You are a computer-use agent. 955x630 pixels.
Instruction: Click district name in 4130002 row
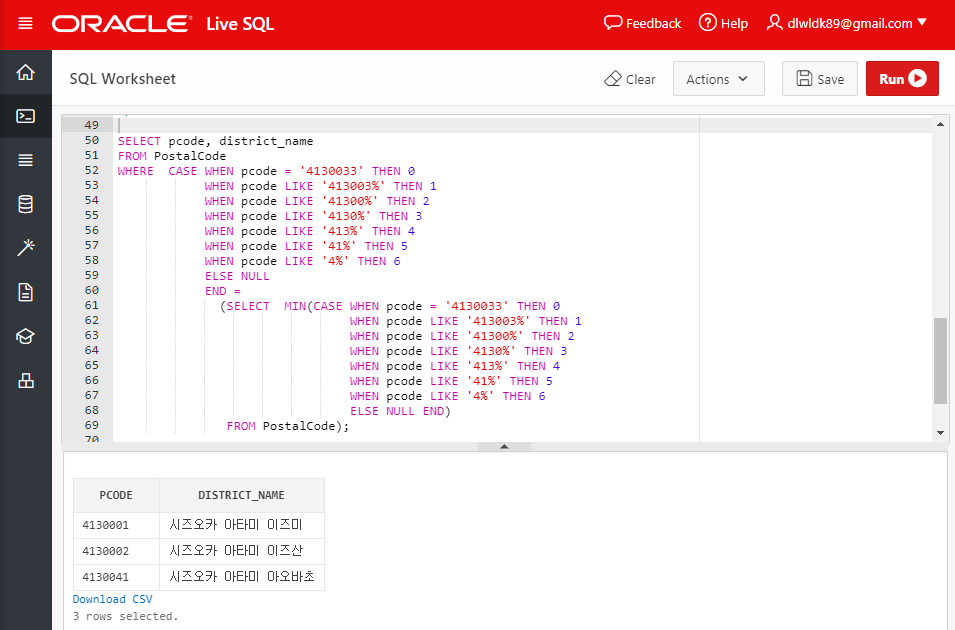(x=236, y=551)
